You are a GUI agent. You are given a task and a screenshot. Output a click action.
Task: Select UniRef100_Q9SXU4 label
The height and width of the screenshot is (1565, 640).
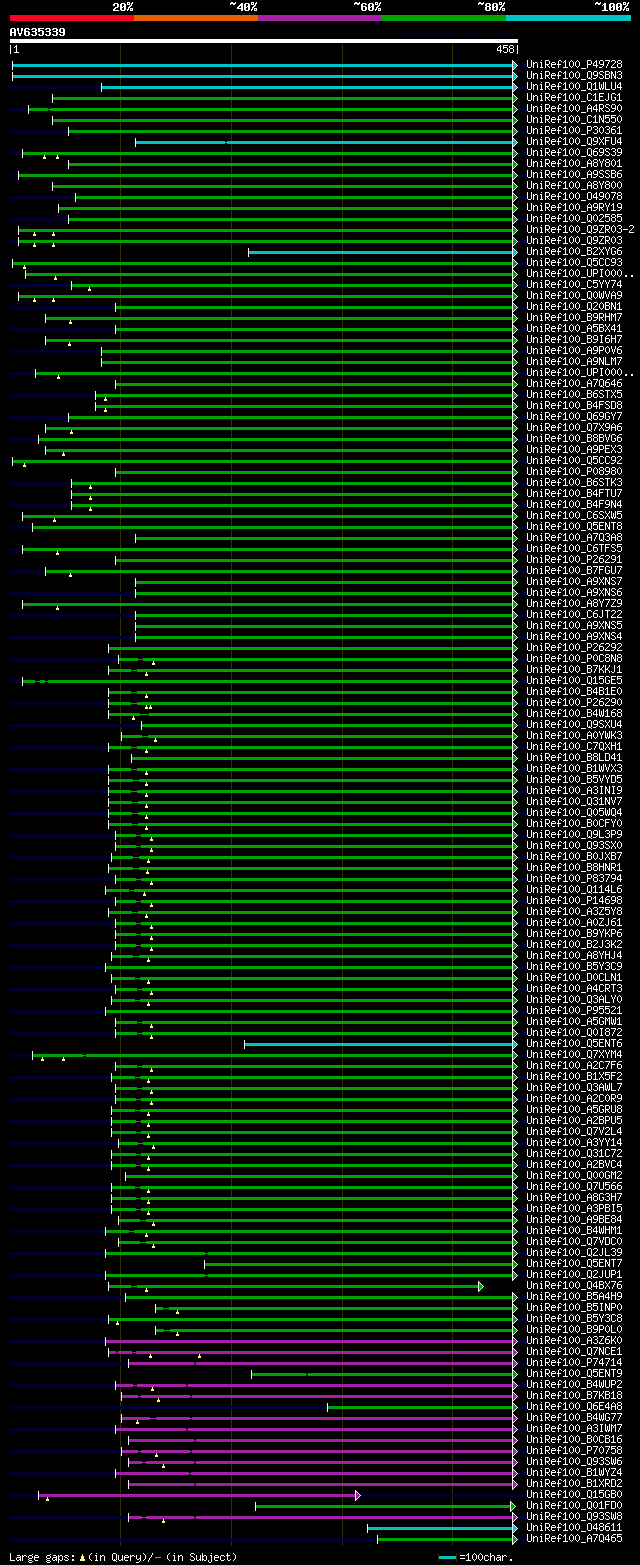(574, 724)
